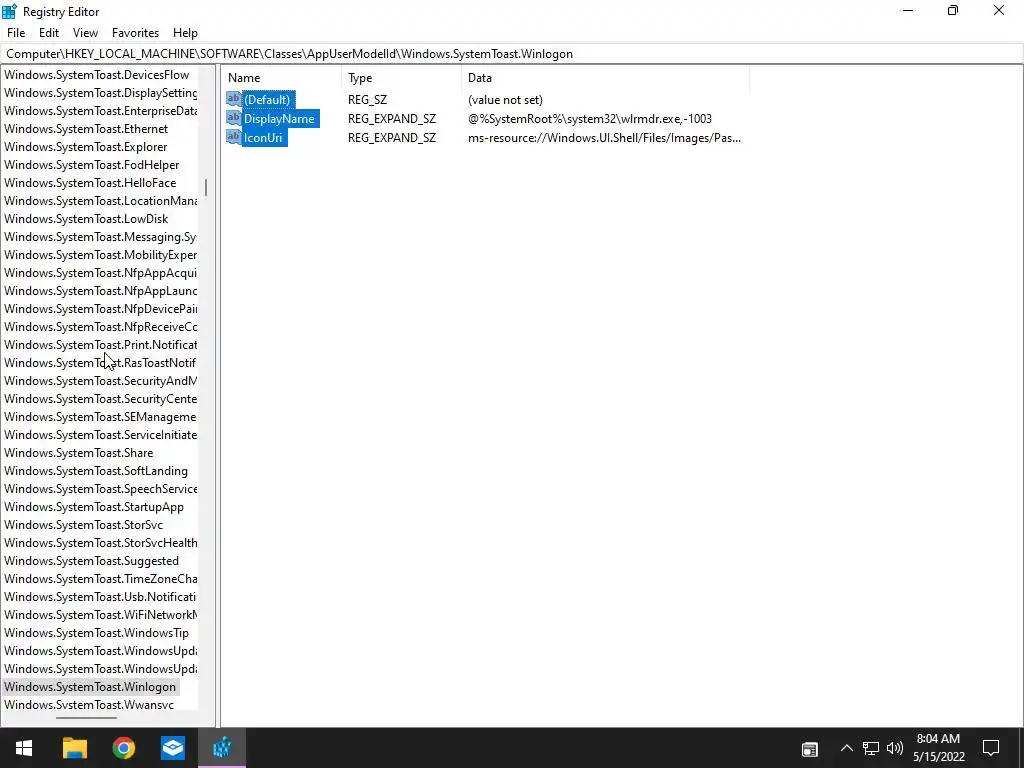This screenshot has width=1024, height=768.
Task: Select the Windows.SystemToast.Suggested key
Action: pos(91,560)
